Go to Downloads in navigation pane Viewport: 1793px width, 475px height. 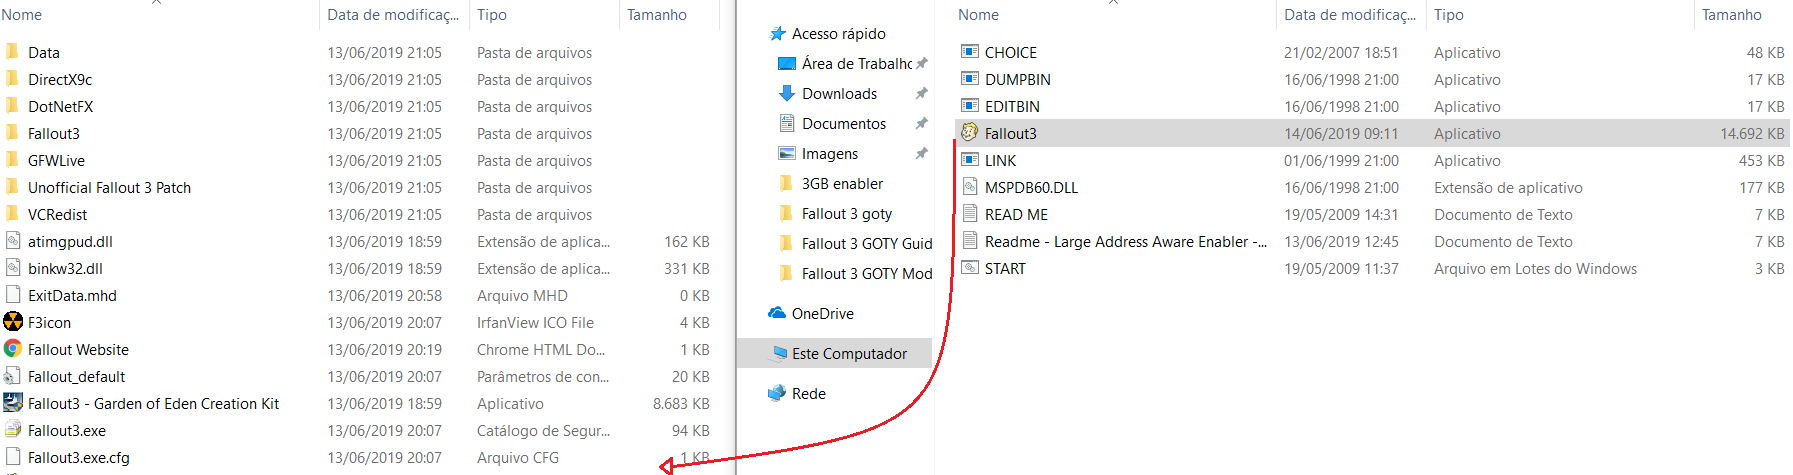click(x=839, y=93)
